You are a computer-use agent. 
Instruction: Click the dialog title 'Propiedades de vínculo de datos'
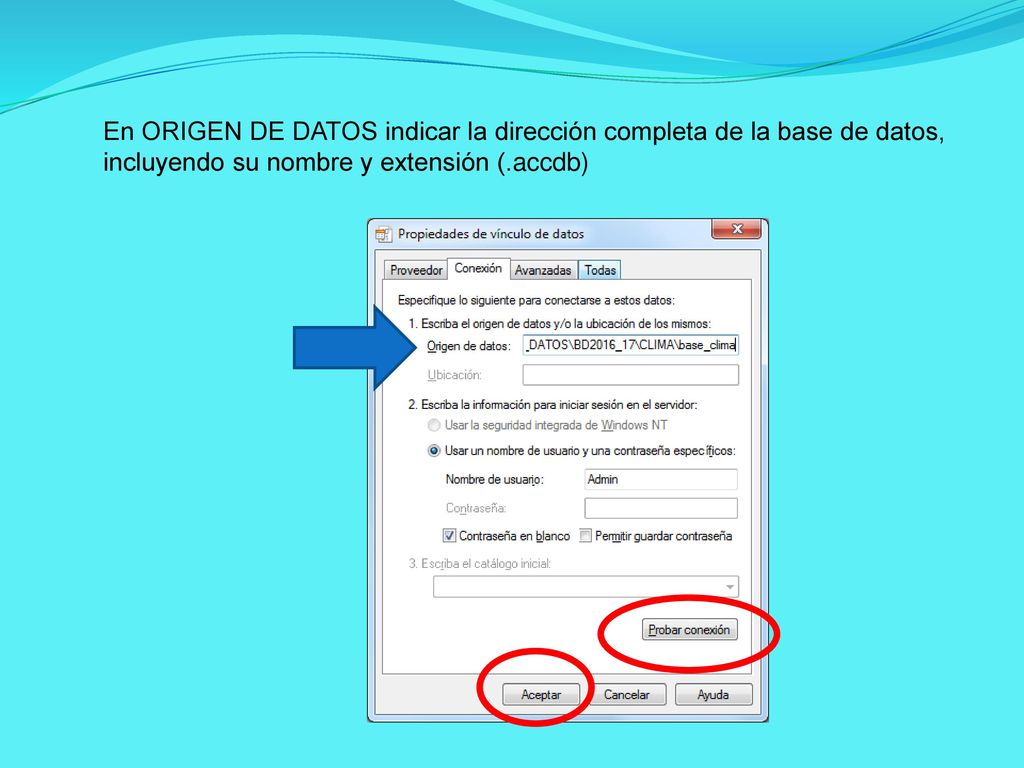coord(491,234)
